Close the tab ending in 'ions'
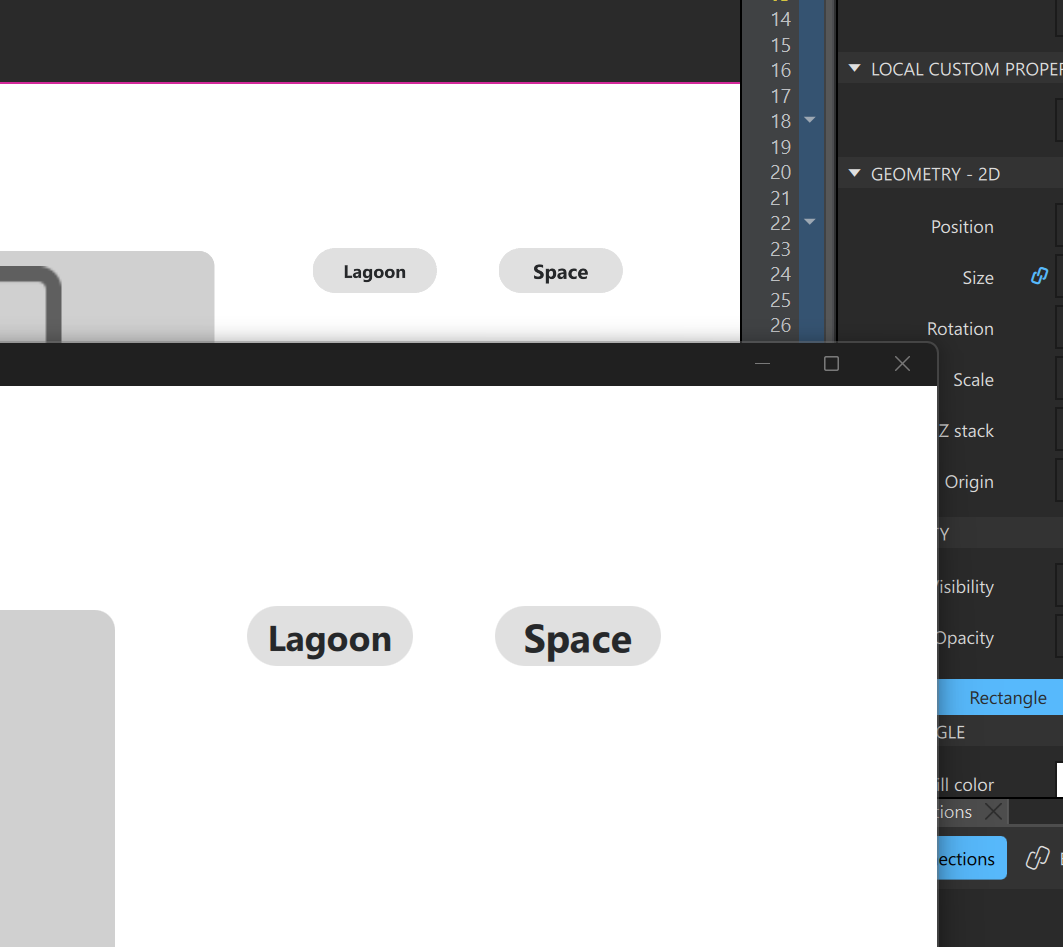This screenshot has width=1063, height=947. (993, 811)
